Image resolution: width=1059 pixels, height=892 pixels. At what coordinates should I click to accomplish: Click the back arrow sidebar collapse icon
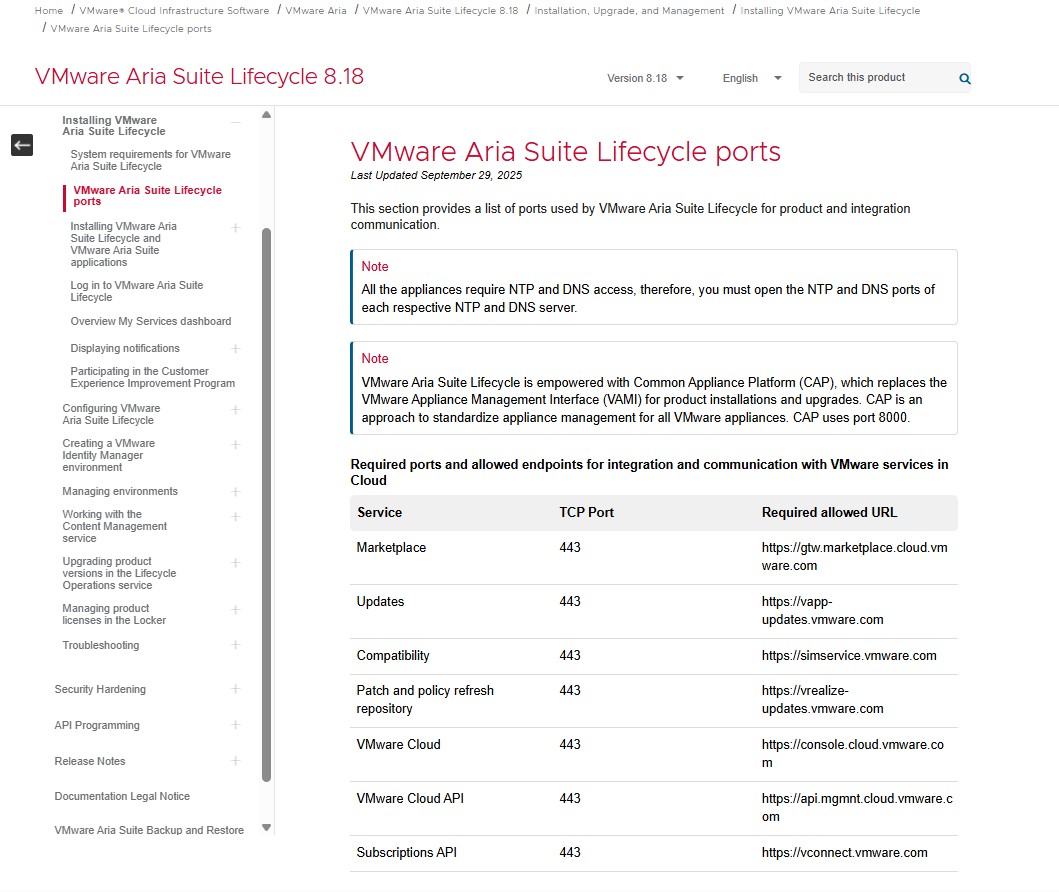click(x=22, y=145)
